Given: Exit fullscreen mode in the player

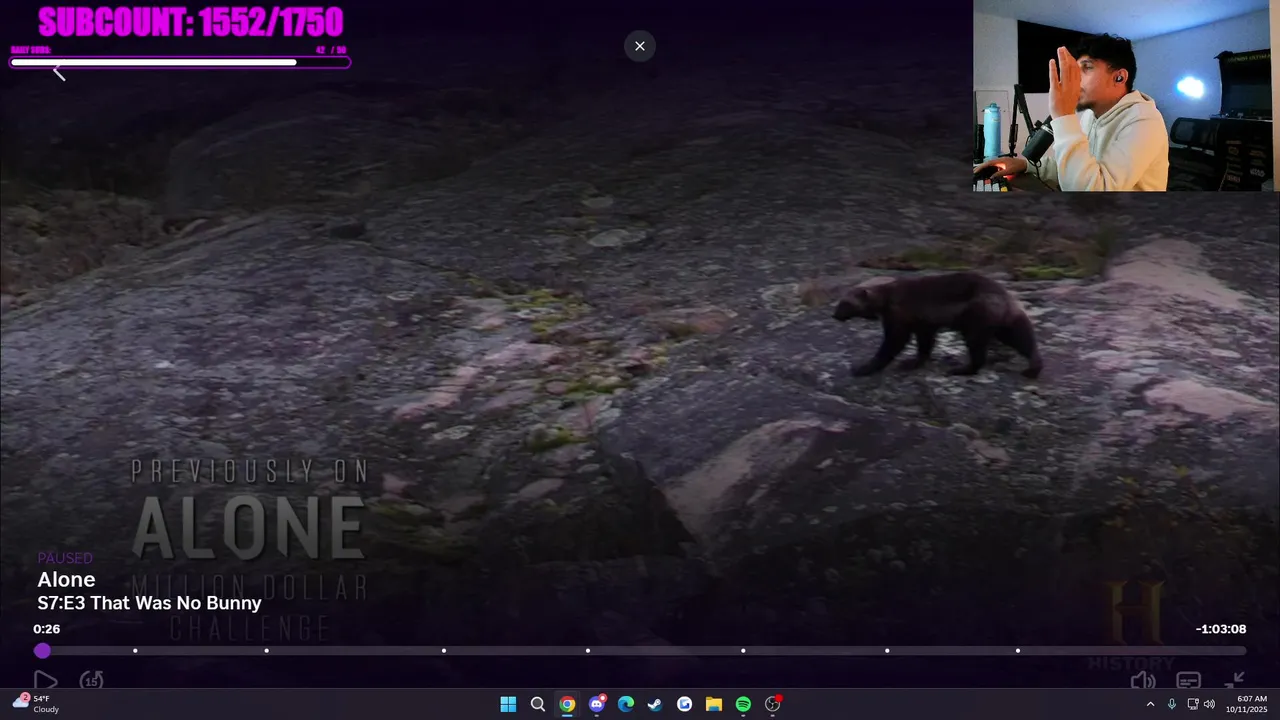Looking at the screenshot, I should (1235, 681).
